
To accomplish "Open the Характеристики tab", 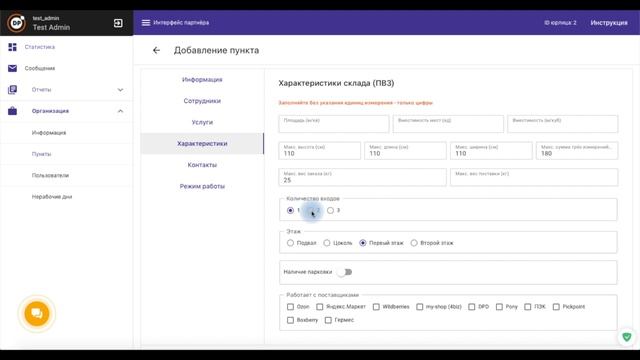I will 202,144.
